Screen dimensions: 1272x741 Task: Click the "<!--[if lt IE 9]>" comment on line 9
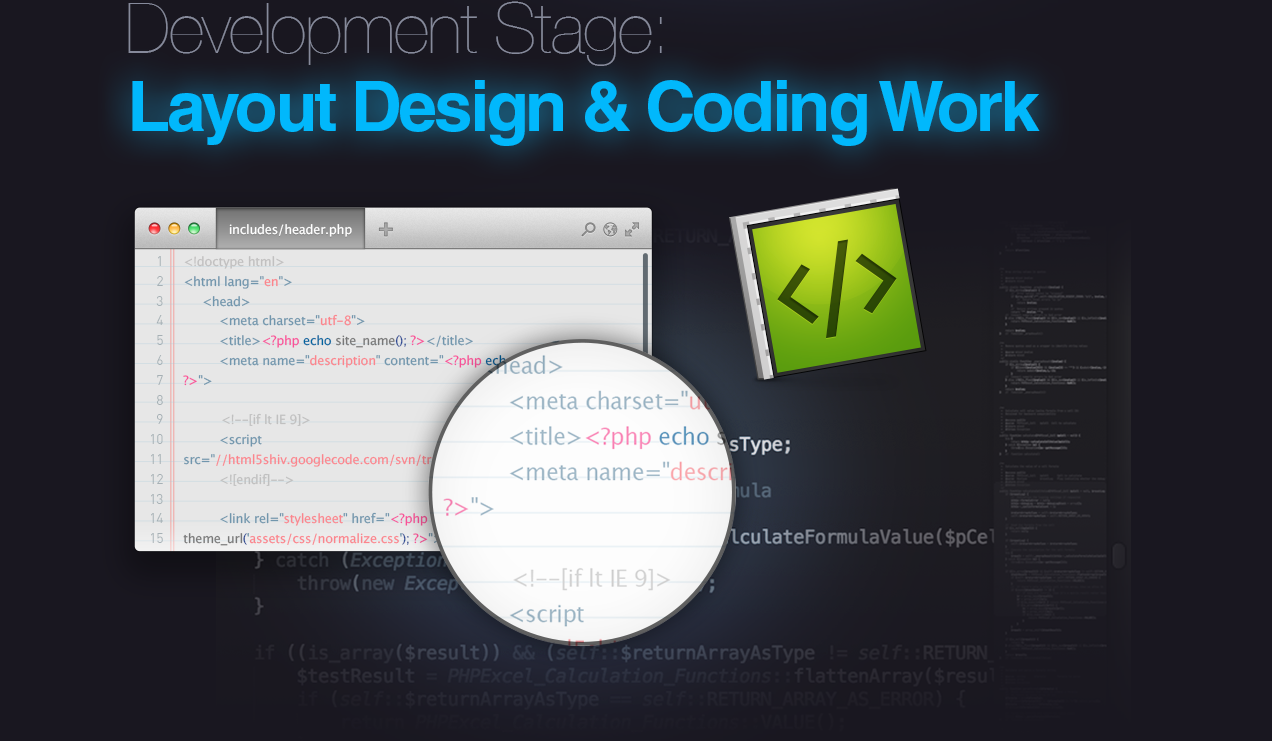point(265,419)
